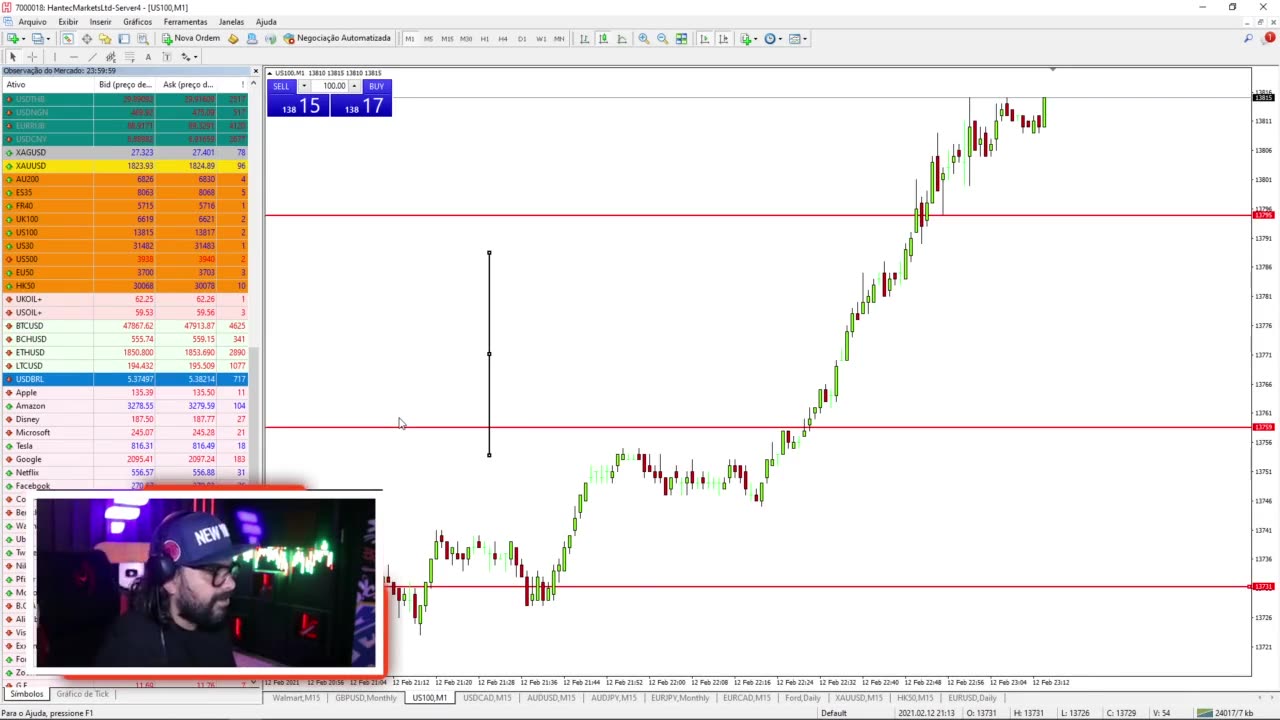The height and width of the screenshot is (720, 1280).
Task: Switch to the GBPUSD,Monthly chart tab
Action: point(366,697)
